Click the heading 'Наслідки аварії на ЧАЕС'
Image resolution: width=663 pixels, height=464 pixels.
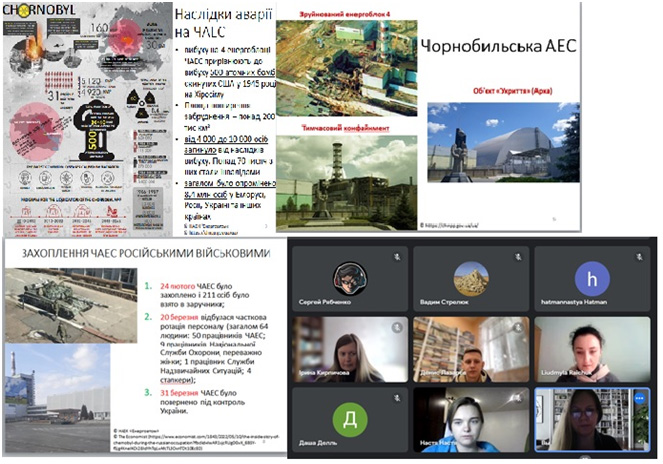pos(223,23)
